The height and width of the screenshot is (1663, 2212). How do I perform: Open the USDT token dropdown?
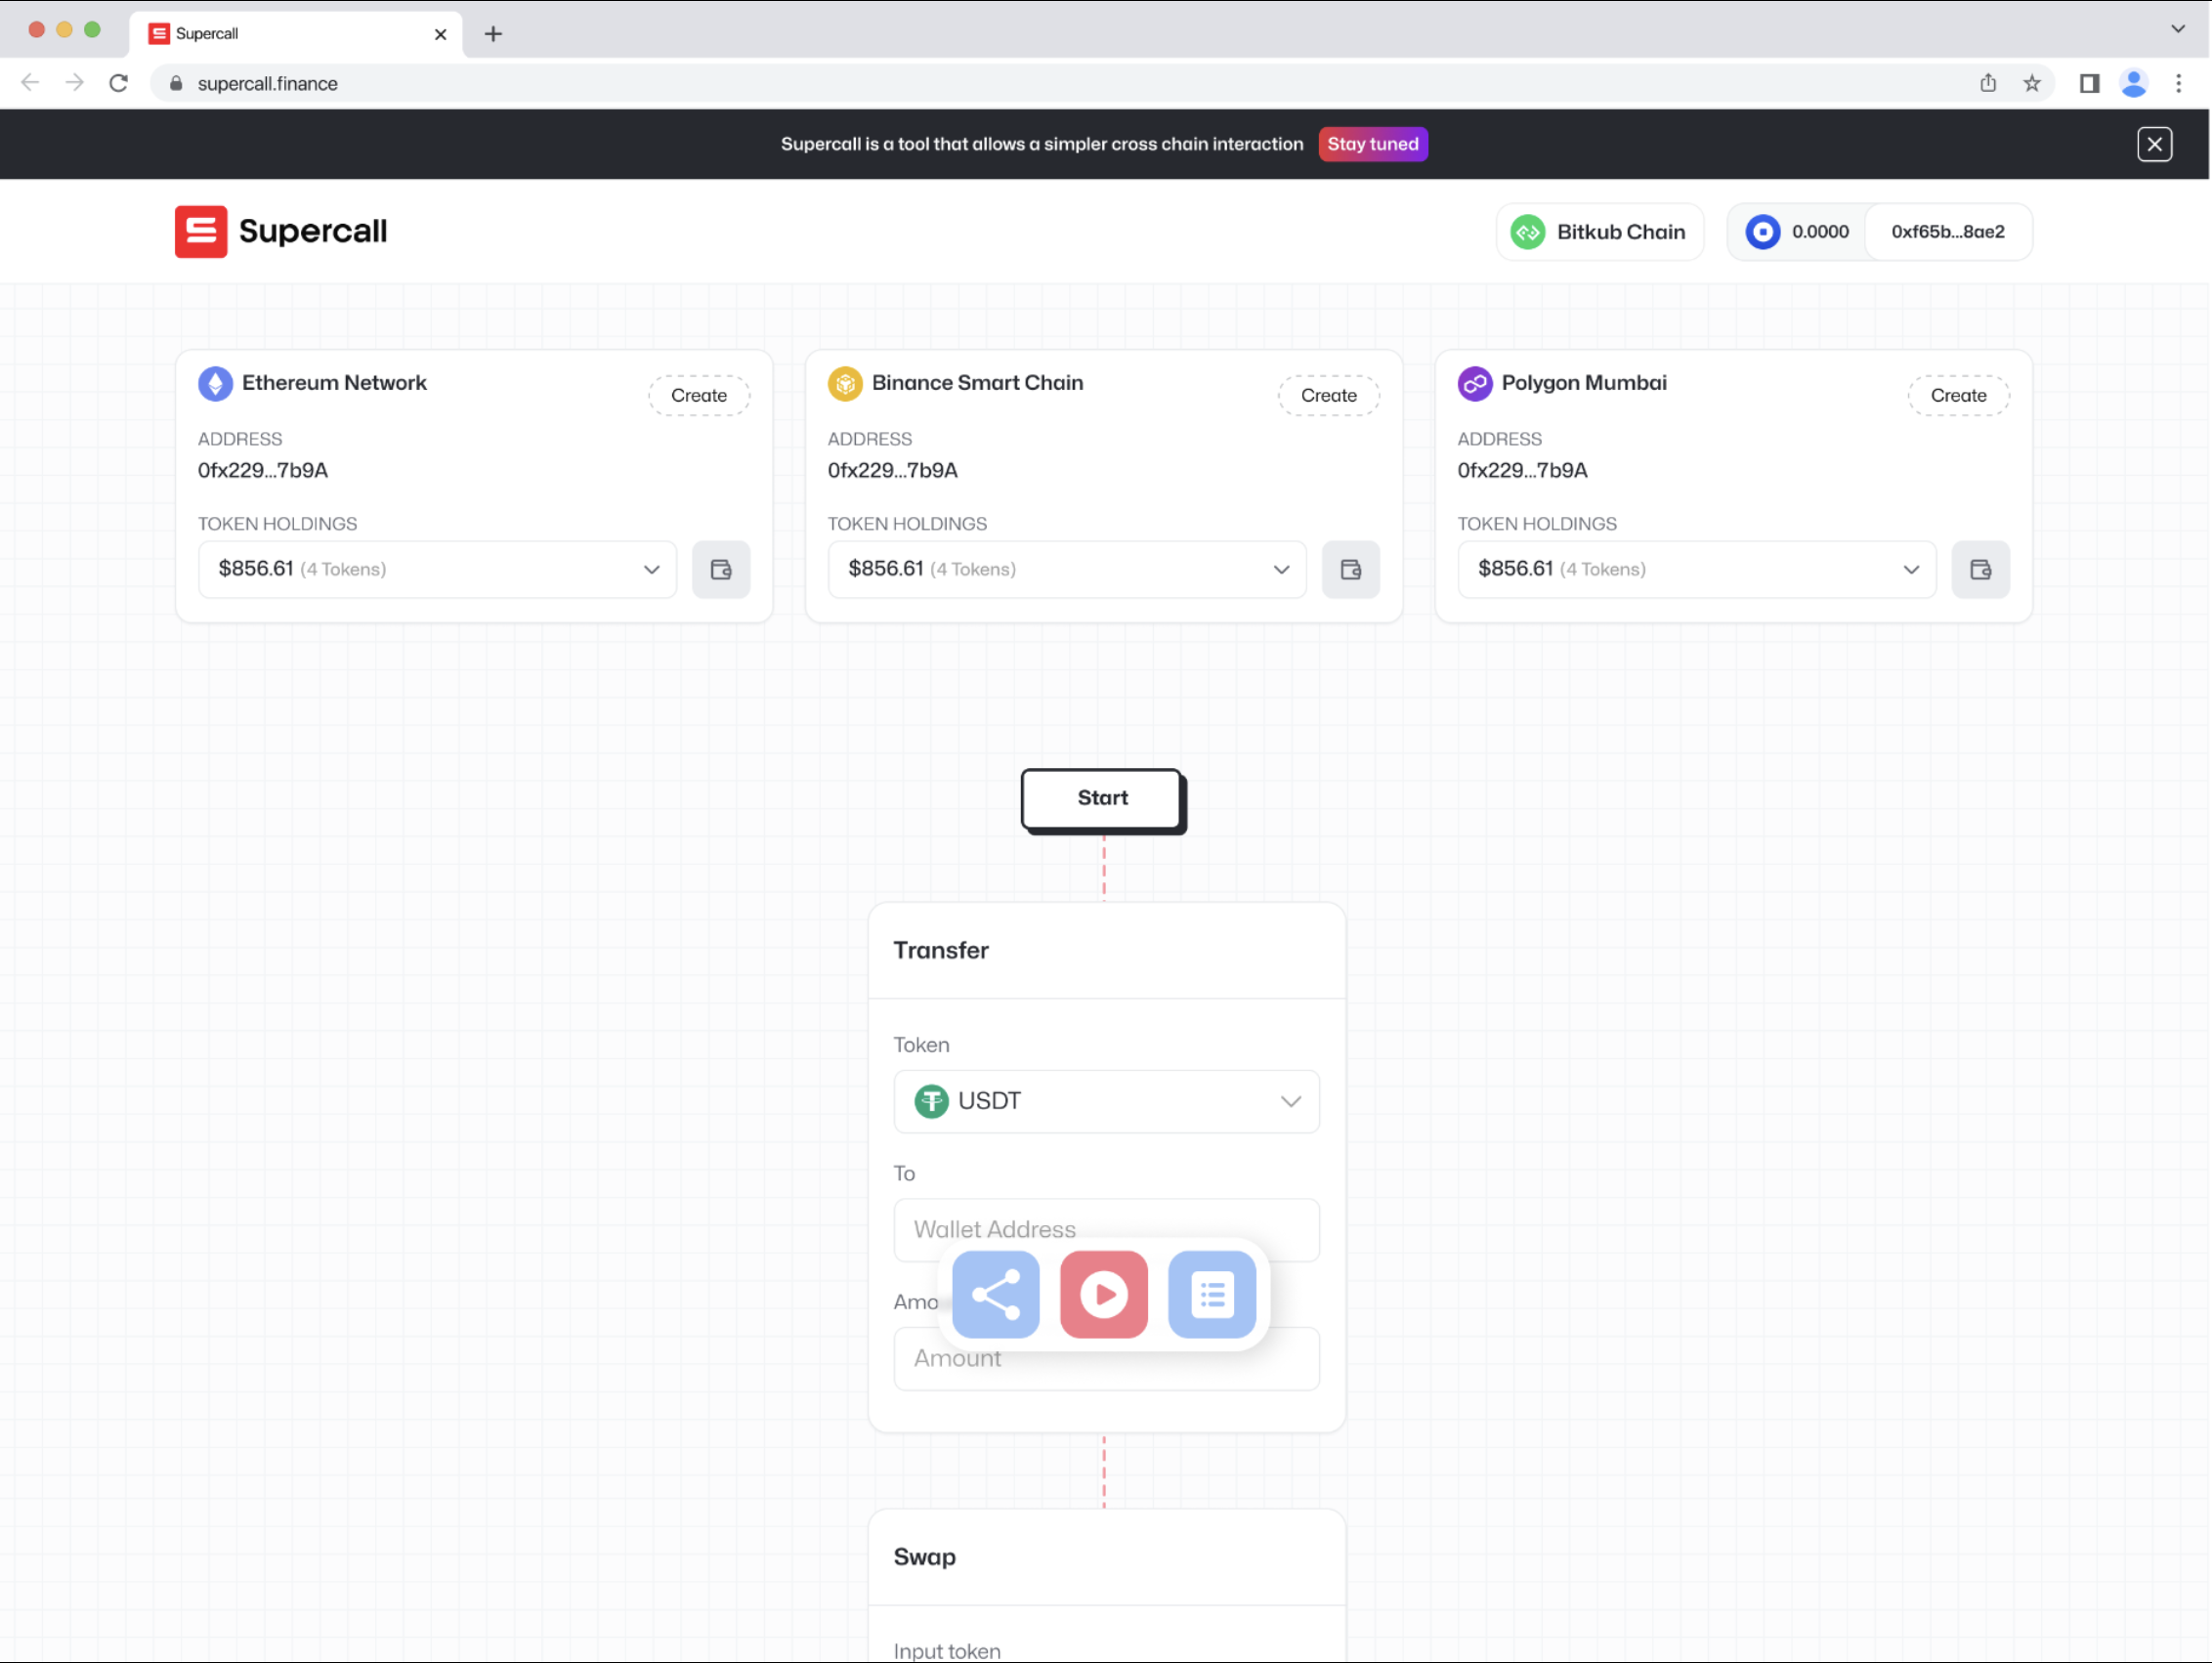1106,1101
